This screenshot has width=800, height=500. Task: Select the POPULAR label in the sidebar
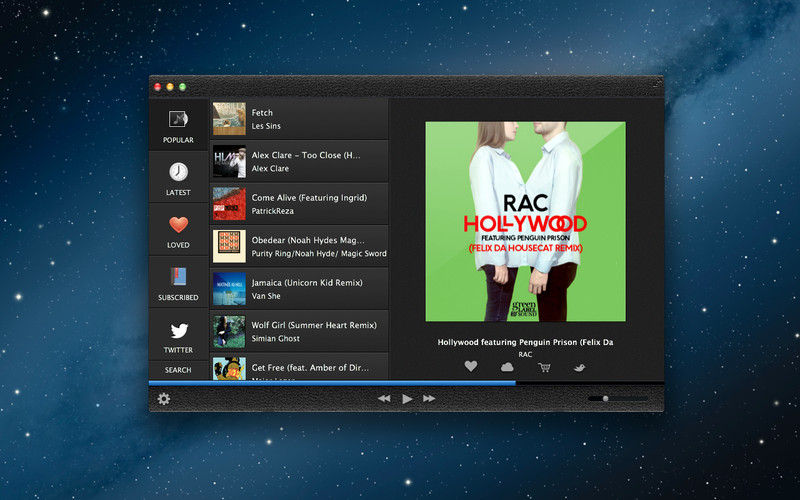[178, 140]
